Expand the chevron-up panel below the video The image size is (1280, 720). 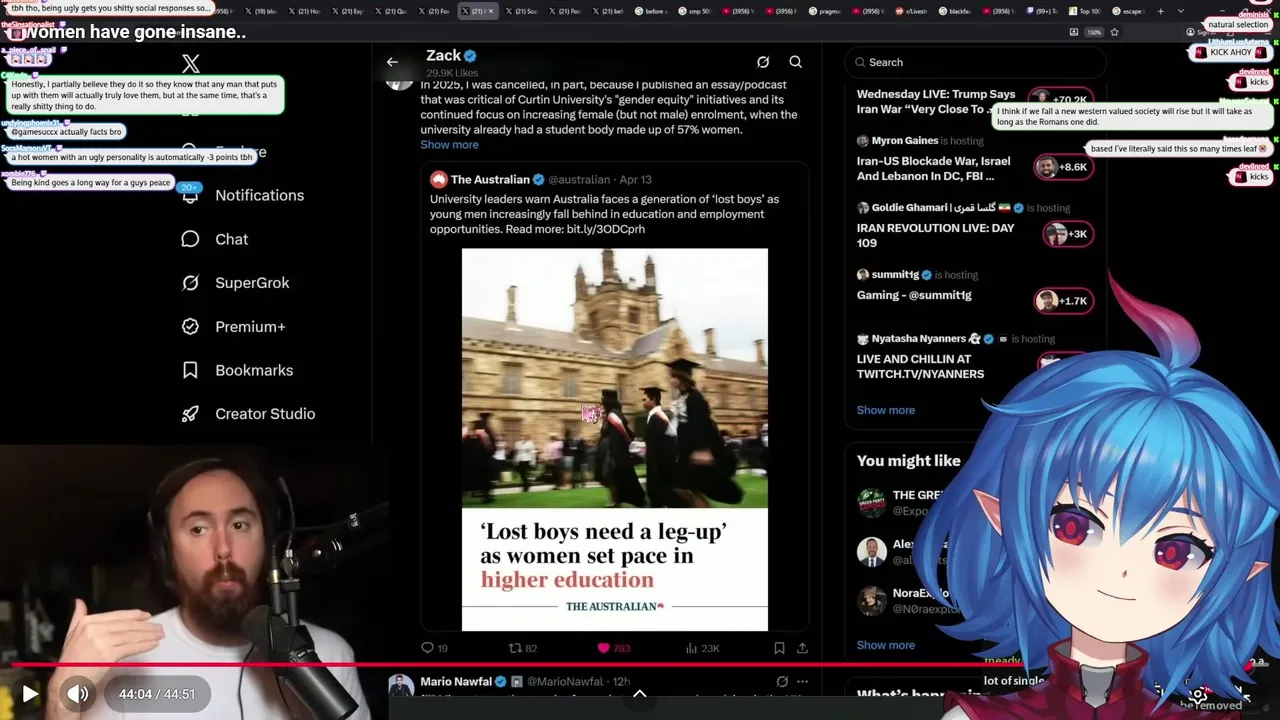(640, 694)
